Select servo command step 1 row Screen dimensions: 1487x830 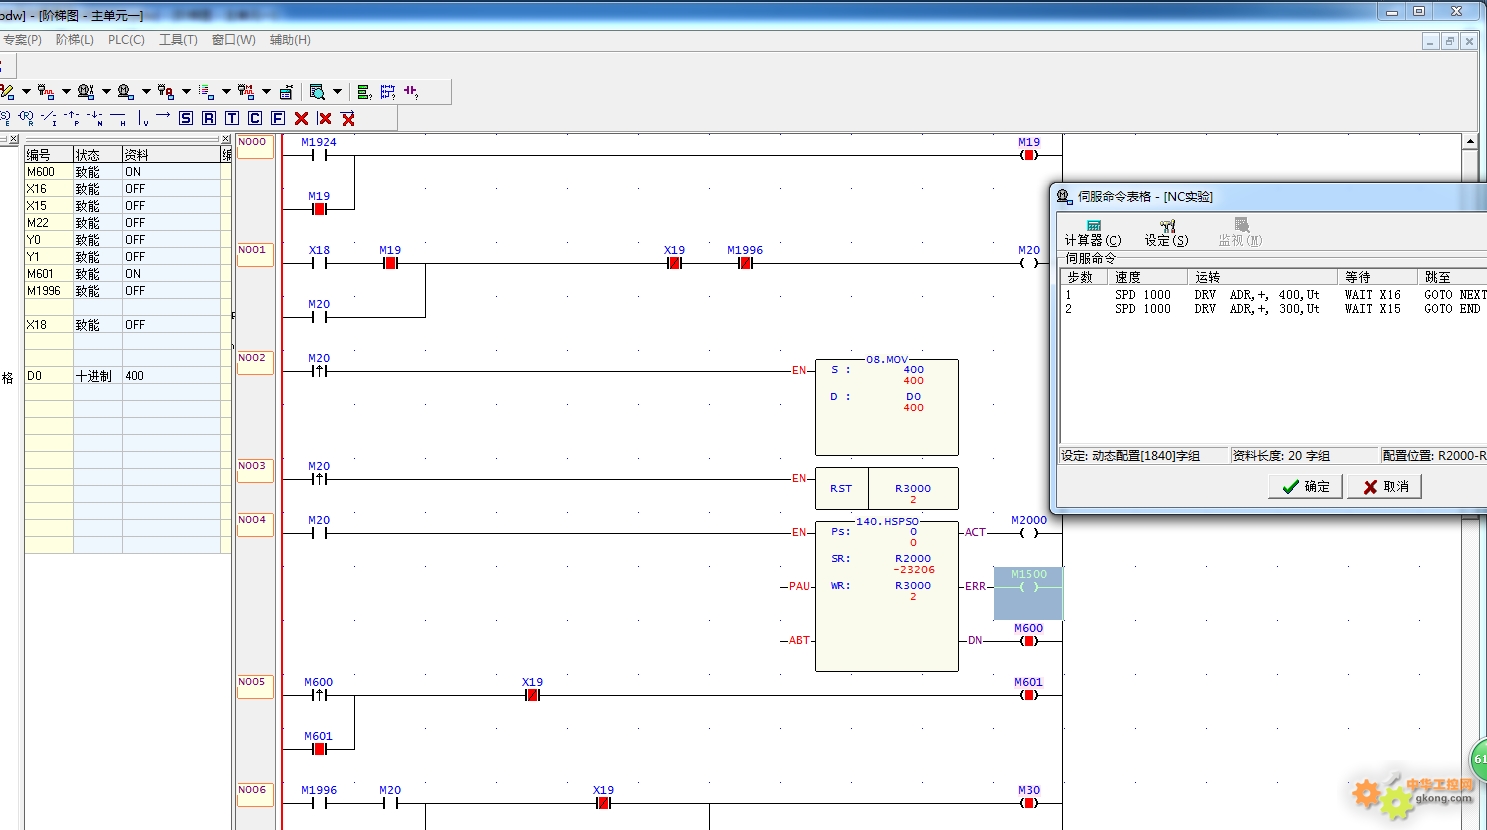pos(1273,295)
